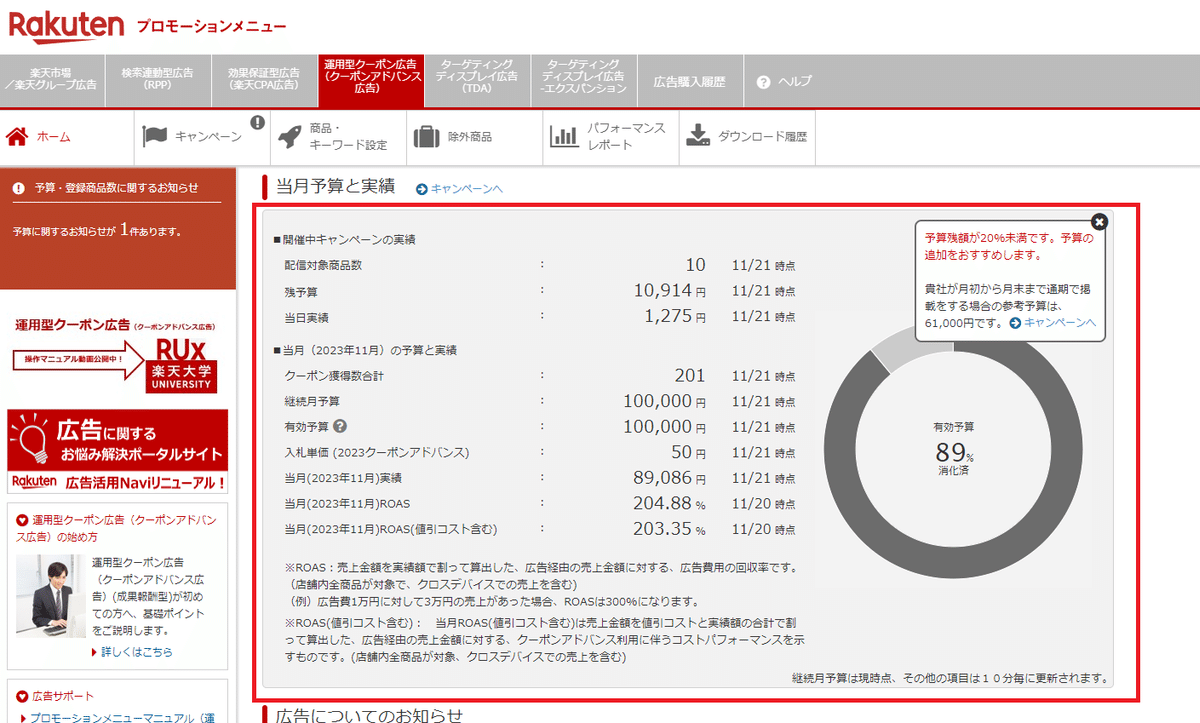Click the 操作マニュアル動画公開中 banner
The image size is (1200, 723).
click(x=77, y=360)
